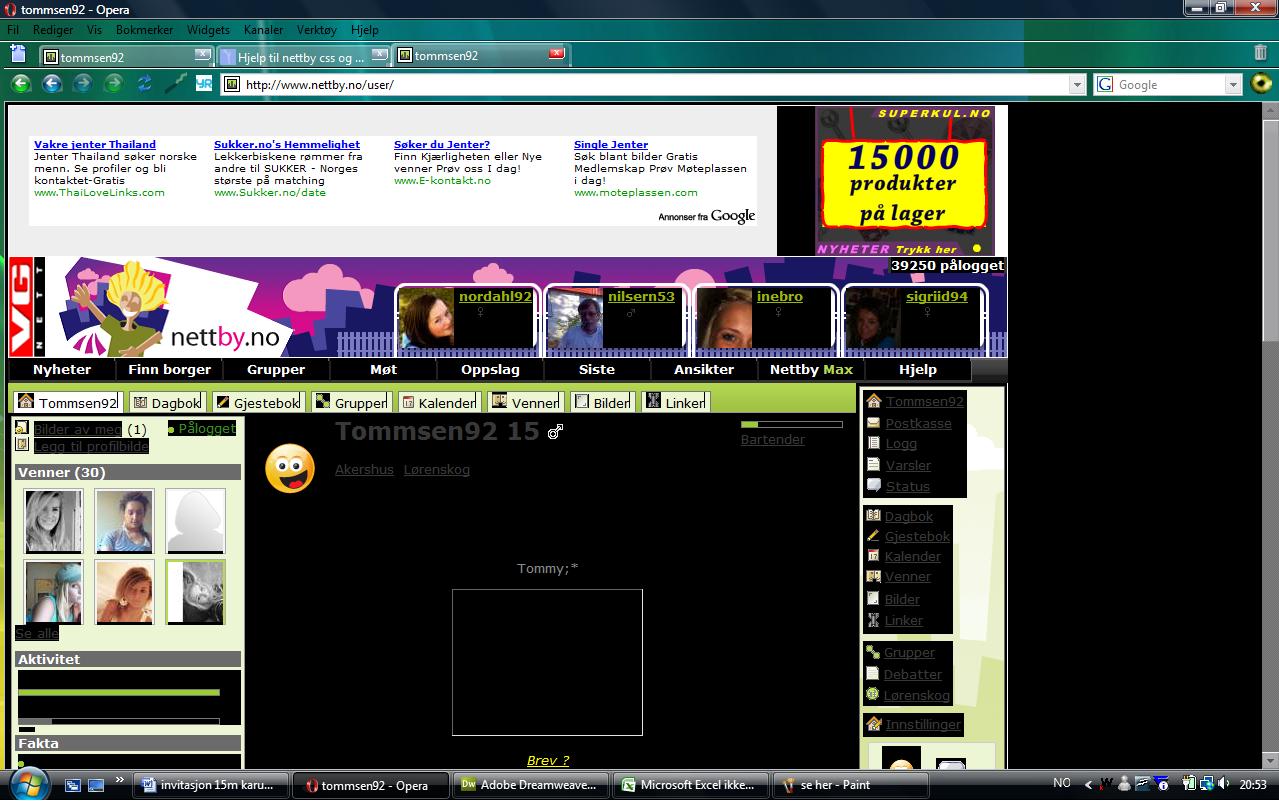Viewport: 1279px width, 801px height.
Task: Open a new tab with page icon
Action: coord(19,54)
